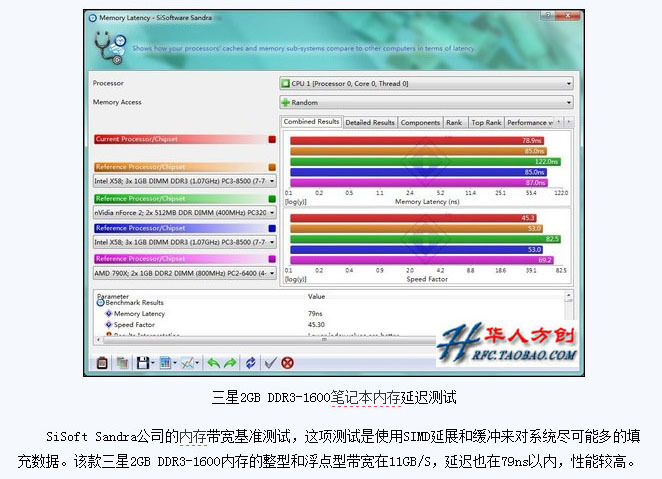This screenshot has width=662, height=479.
Task: Open the blue reference Intel X58 dropdown
Action: tap(184, 242)
